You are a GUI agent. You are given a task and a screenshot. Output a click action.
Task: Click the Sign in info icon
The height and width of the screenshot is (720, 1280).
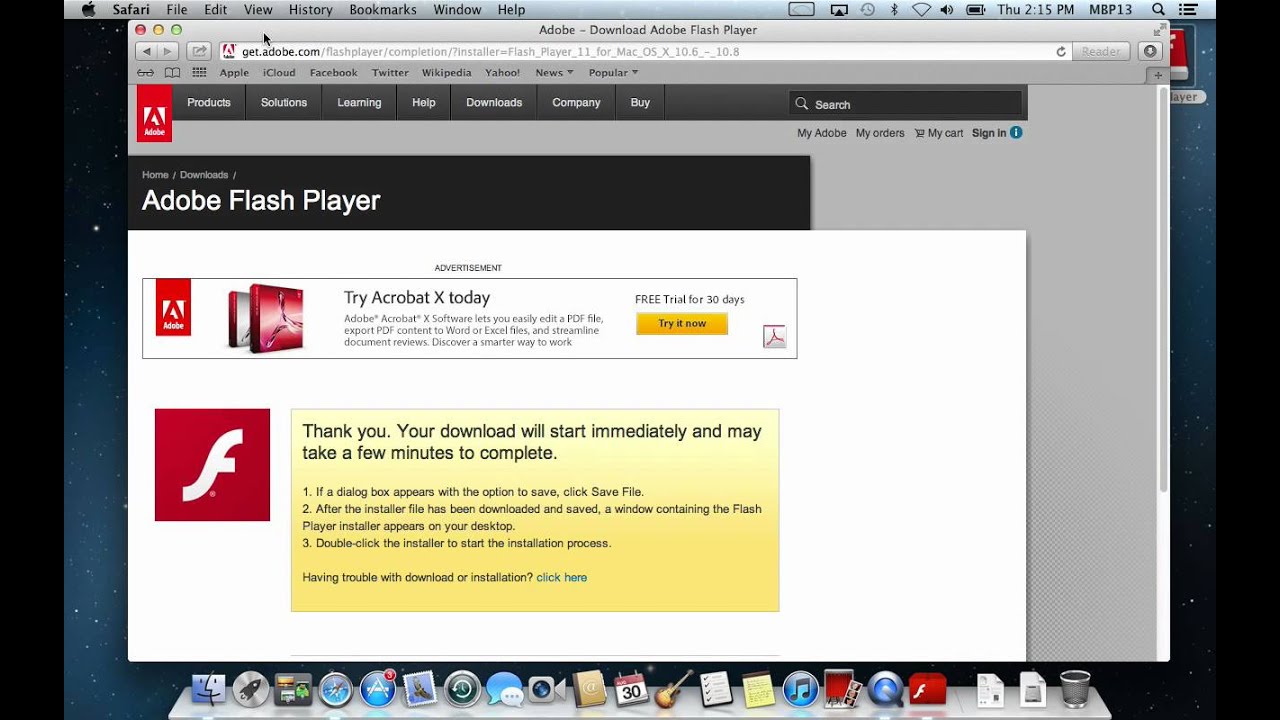point(1016,132)
